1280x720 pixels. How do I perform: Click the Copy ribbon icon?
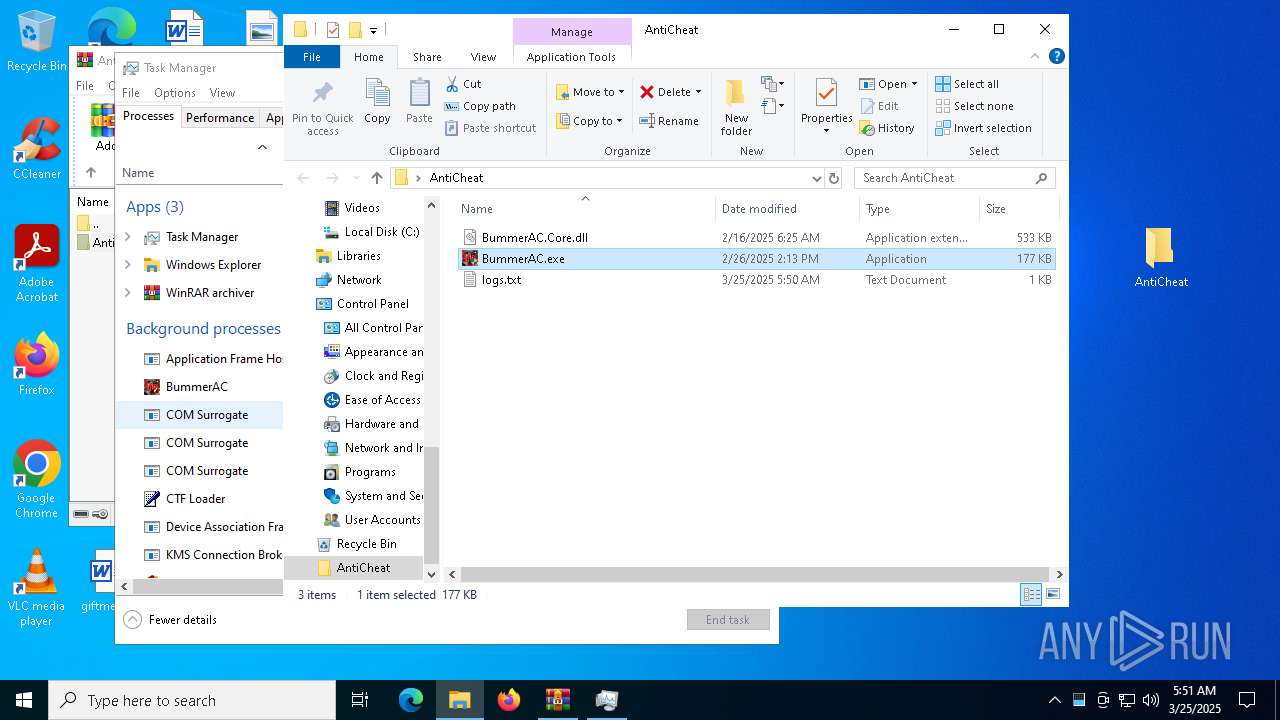coord(377,101)
